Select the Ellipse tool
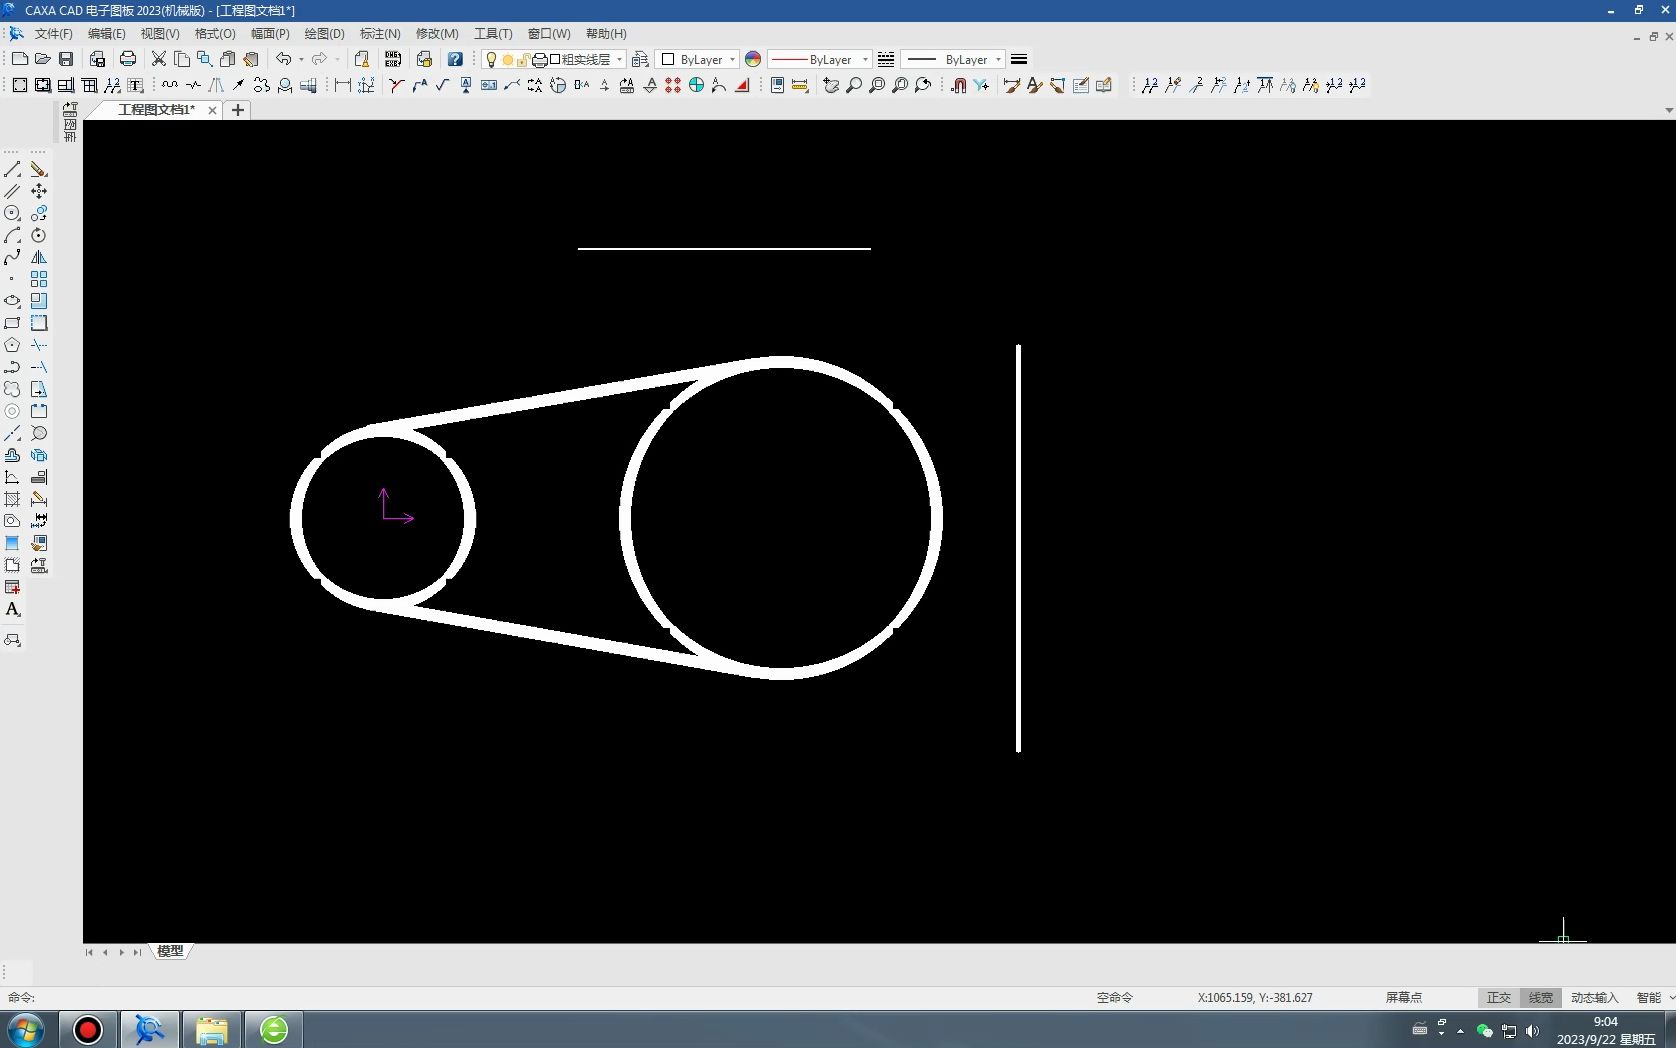This screenshot has width=1676, height=1048. (x=12, y=301)
